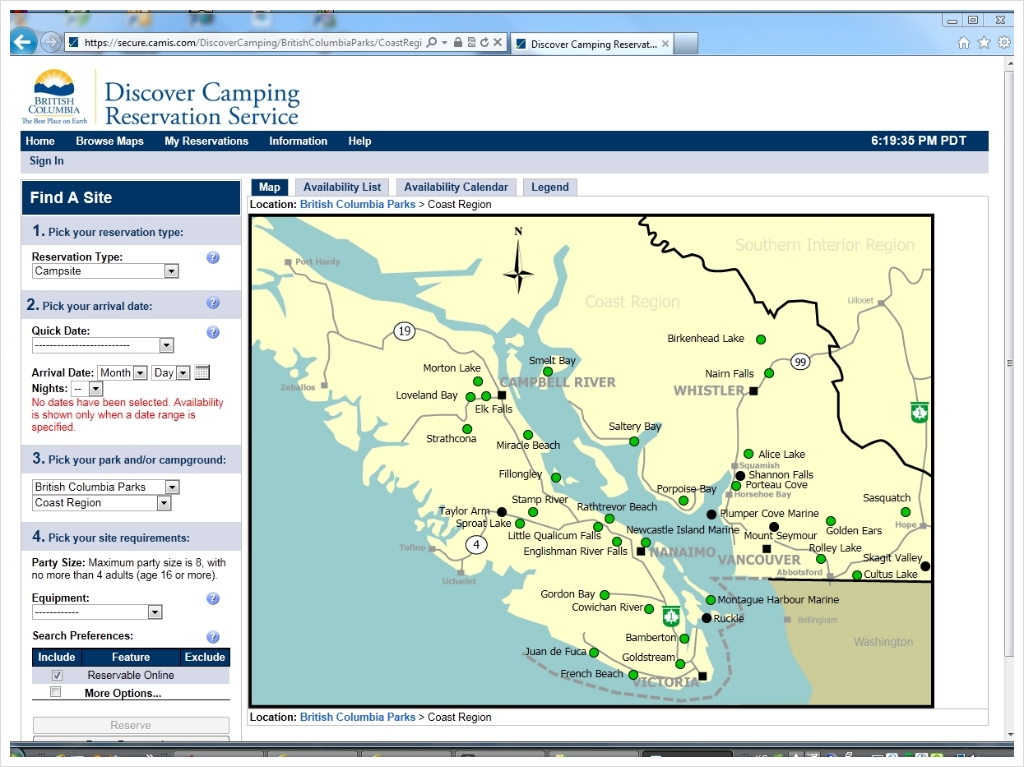Viewport: 1024px width, 767px height.
Task: Select Montague Harbour Marine green marker
Action: point(711,600)
